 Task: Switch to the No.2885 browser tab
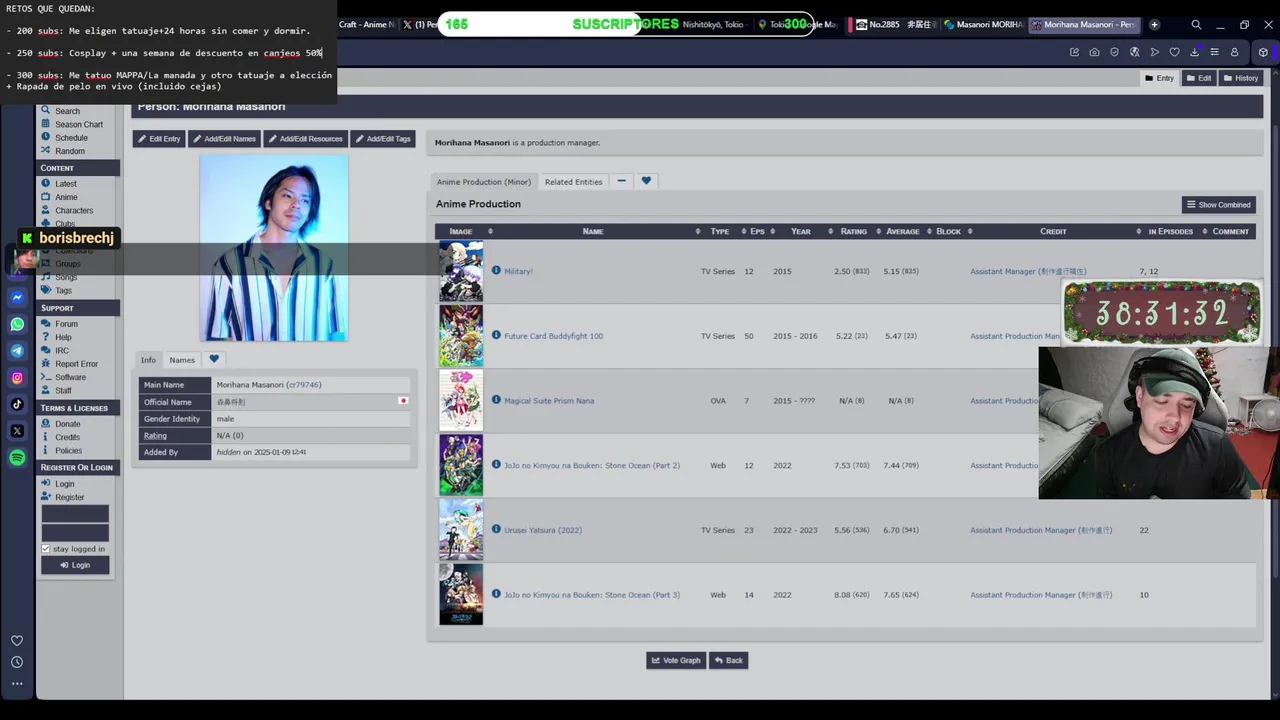click(x=895, y=25)
